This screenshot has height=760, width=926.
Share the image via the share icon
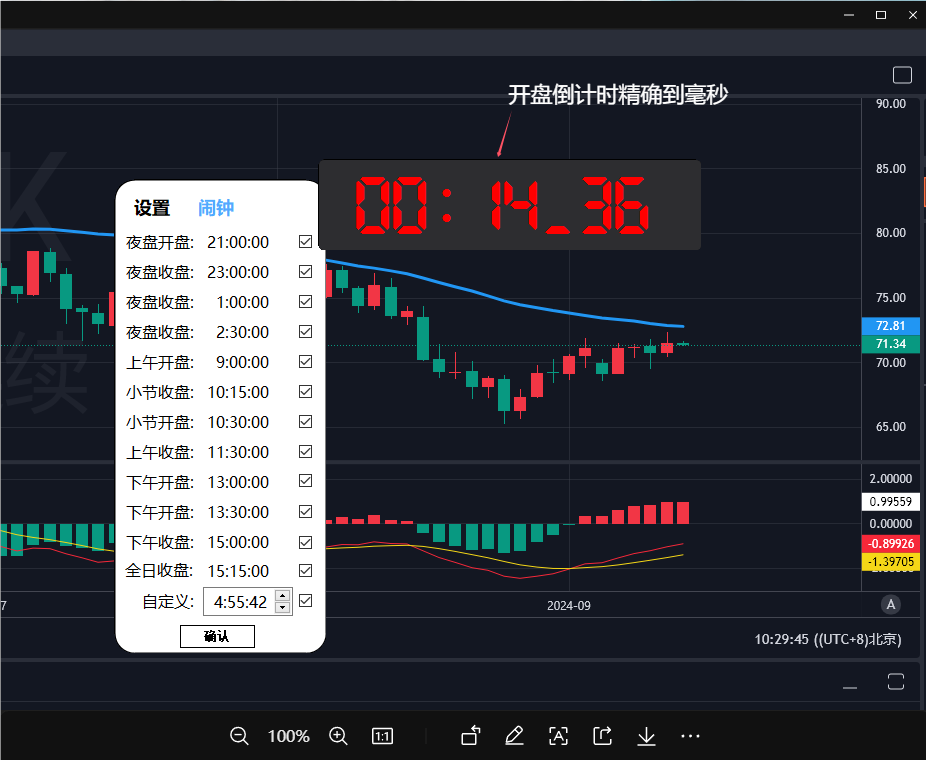tap(602, 736)
